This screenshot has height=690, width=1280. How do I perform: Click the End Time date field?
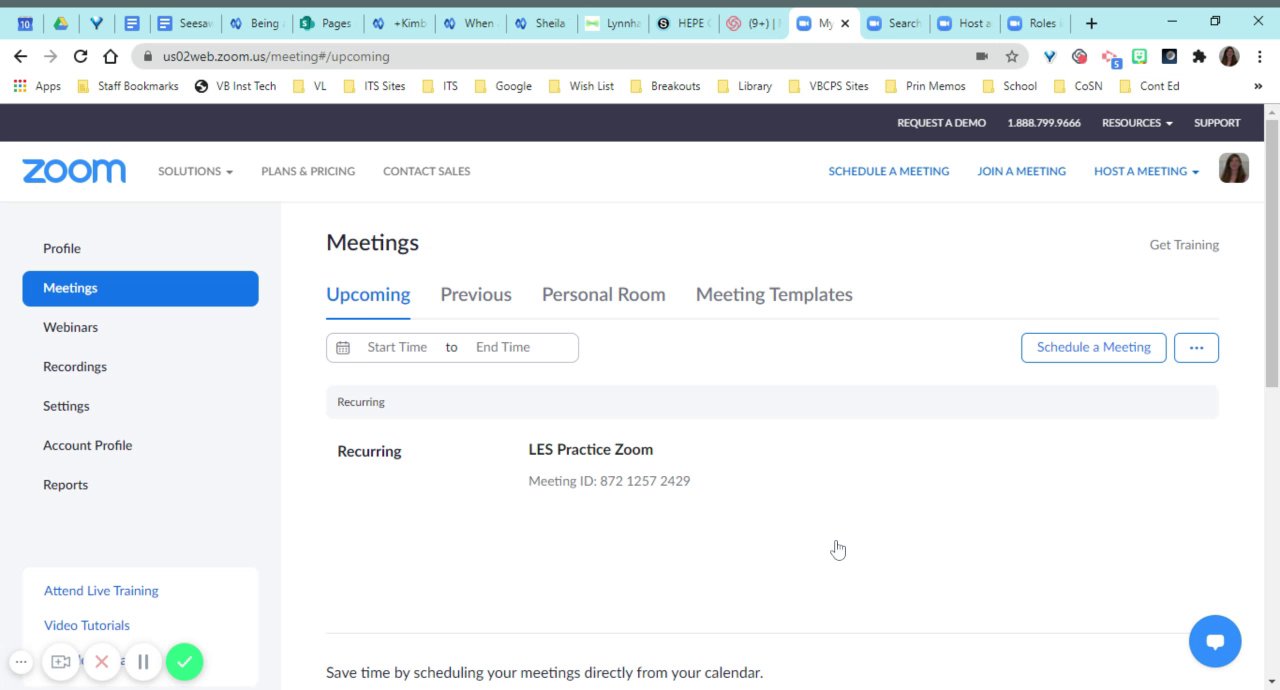point(503,348)
